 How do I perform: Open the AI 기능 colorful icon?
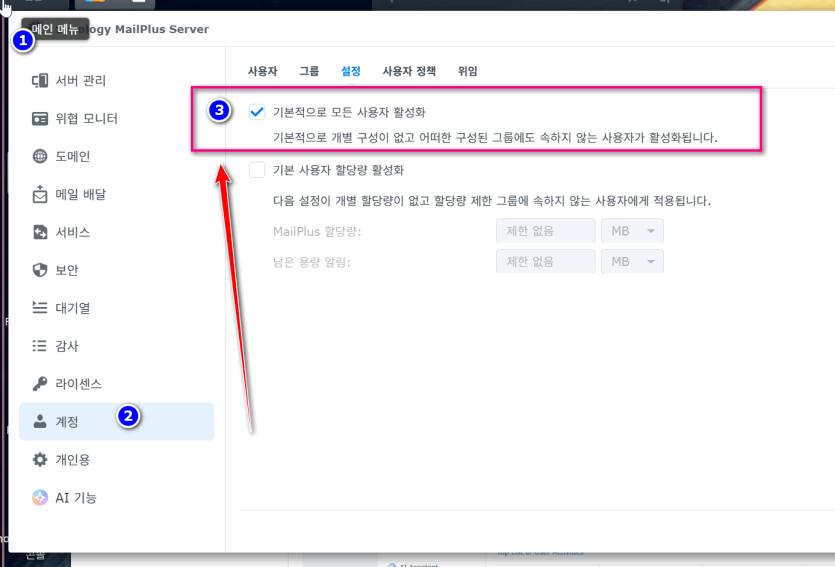[x=40, y=497]
